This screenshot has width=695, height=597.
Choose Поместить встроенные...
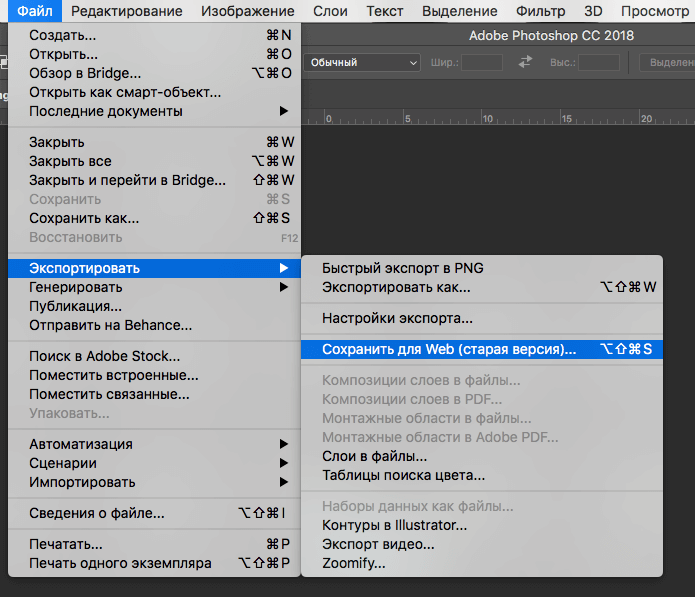click(x=154, y=375)
